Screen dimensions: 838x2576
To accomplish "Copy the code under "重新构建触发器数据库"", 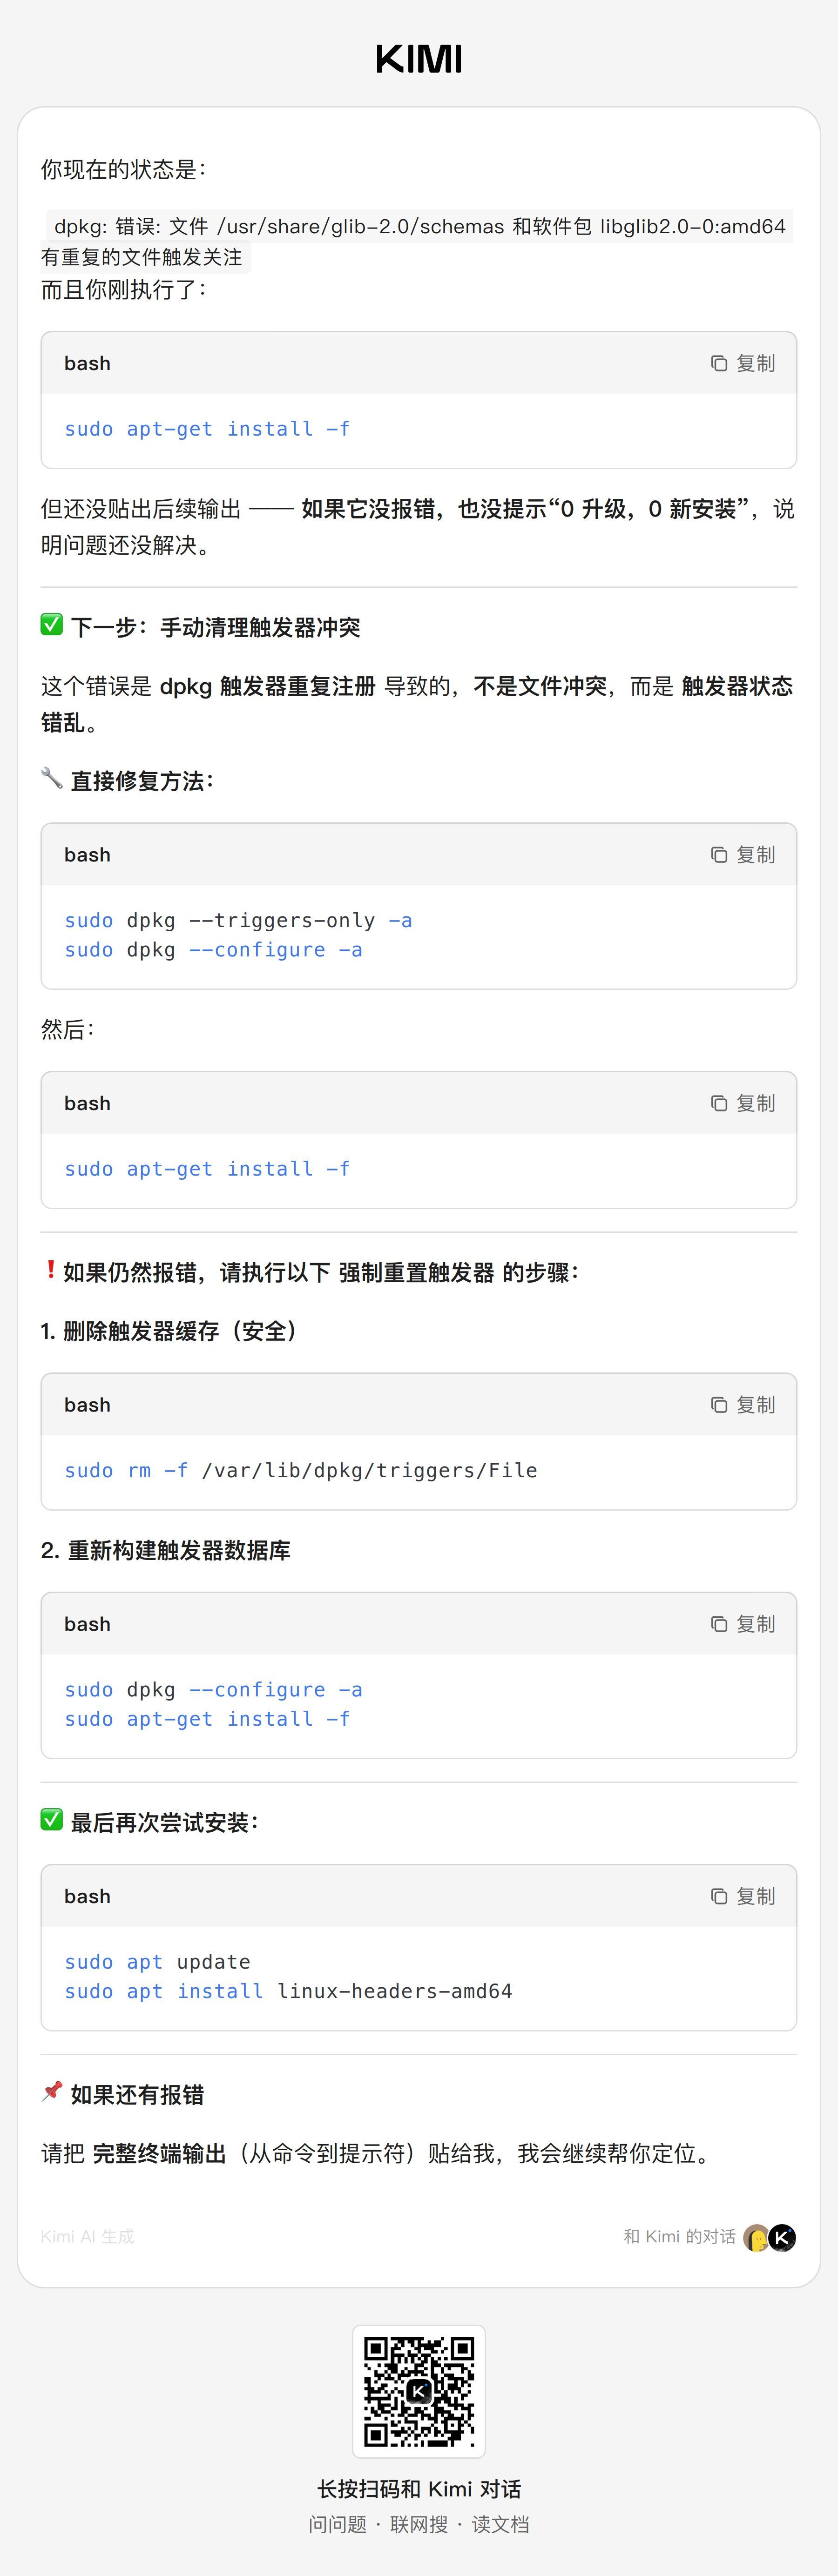I will [743, 1624].
